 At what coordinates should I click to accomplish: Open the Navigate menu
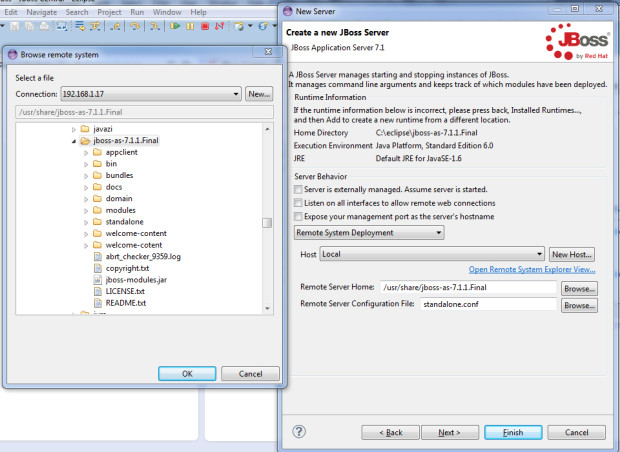point(42,11)
